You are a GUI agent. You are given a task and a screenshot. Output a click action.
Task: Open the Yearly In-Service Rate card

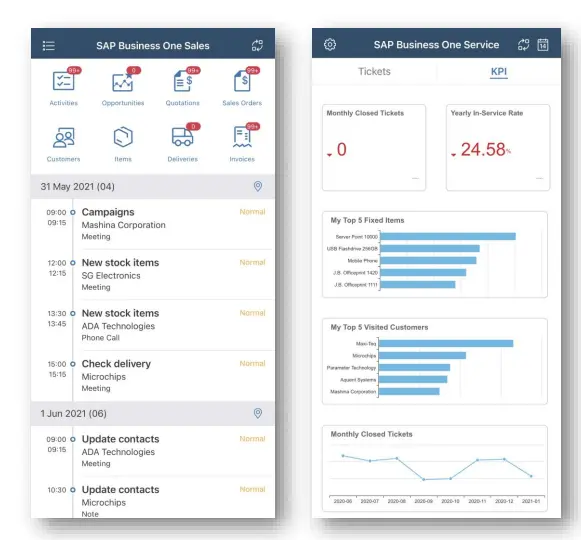498,148
